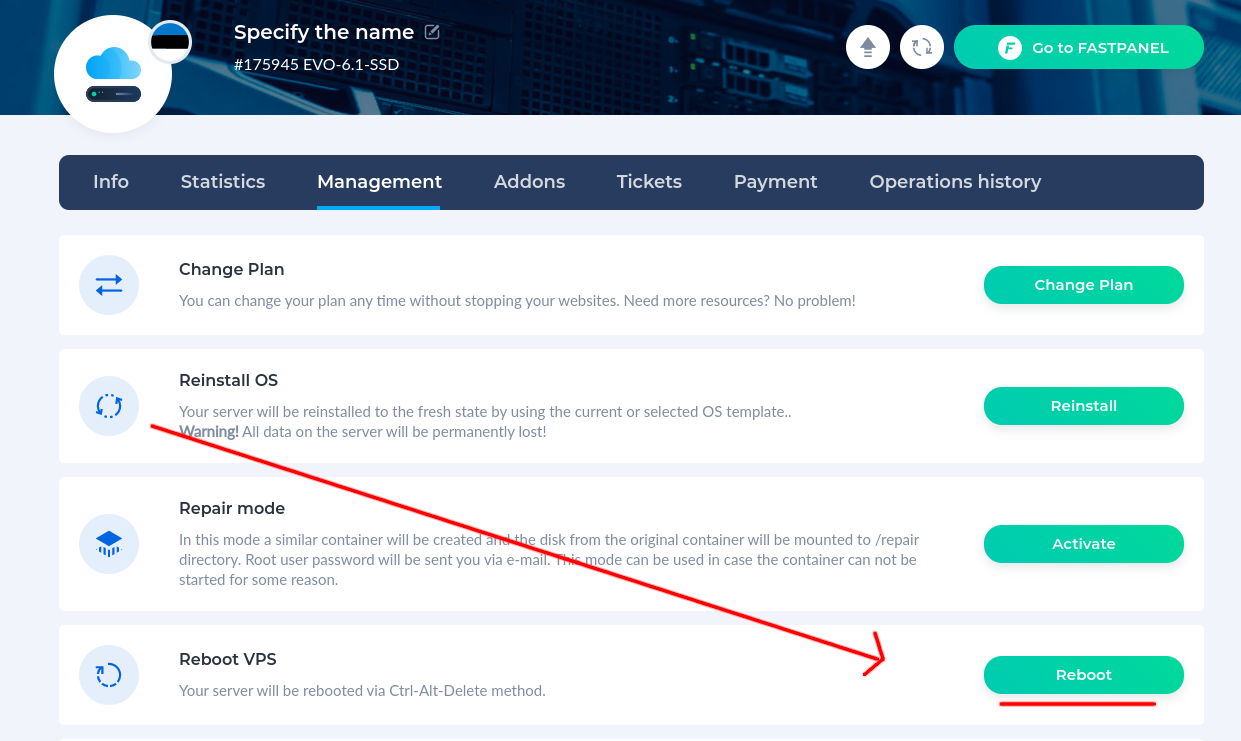
Task: Click the Reinstall OS circular icon
Action: [109, 406]
